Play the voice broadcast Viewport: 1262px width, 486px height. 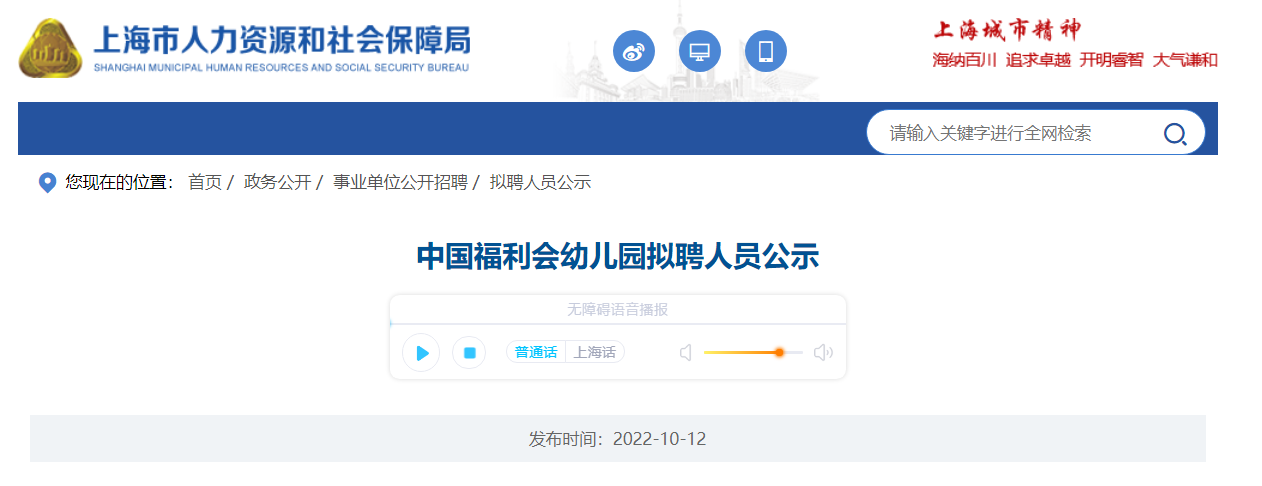[x=421, y=352]
